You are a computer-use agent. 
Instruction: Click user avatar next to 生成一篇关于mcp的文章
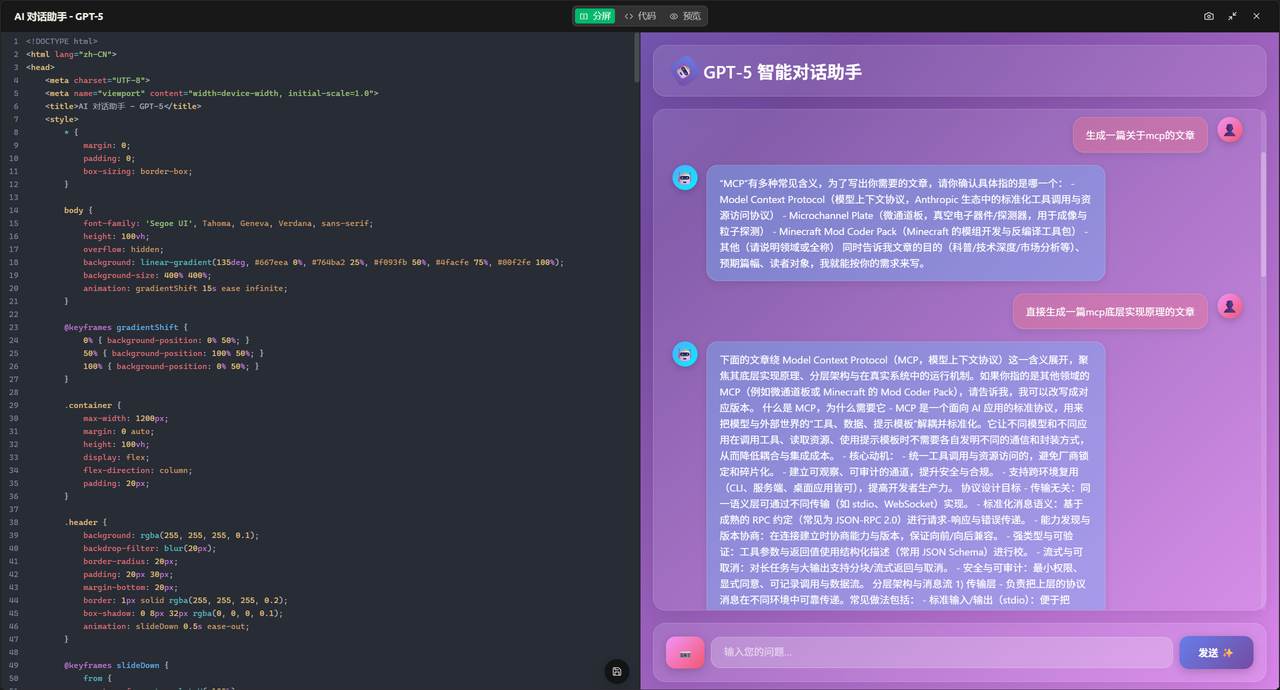point(1230,129)
